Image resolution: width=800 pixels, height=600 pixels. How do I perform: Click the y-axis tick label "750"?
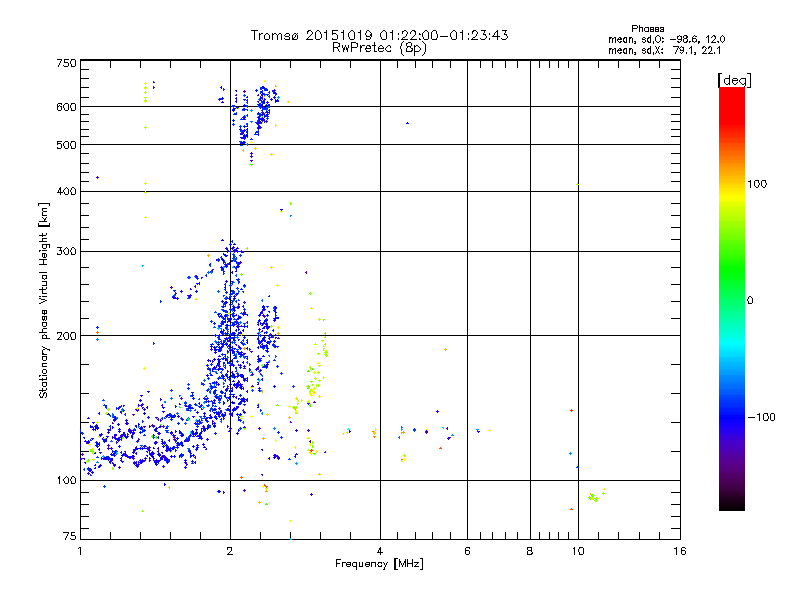pyautogui.click(x=66, y=63)
